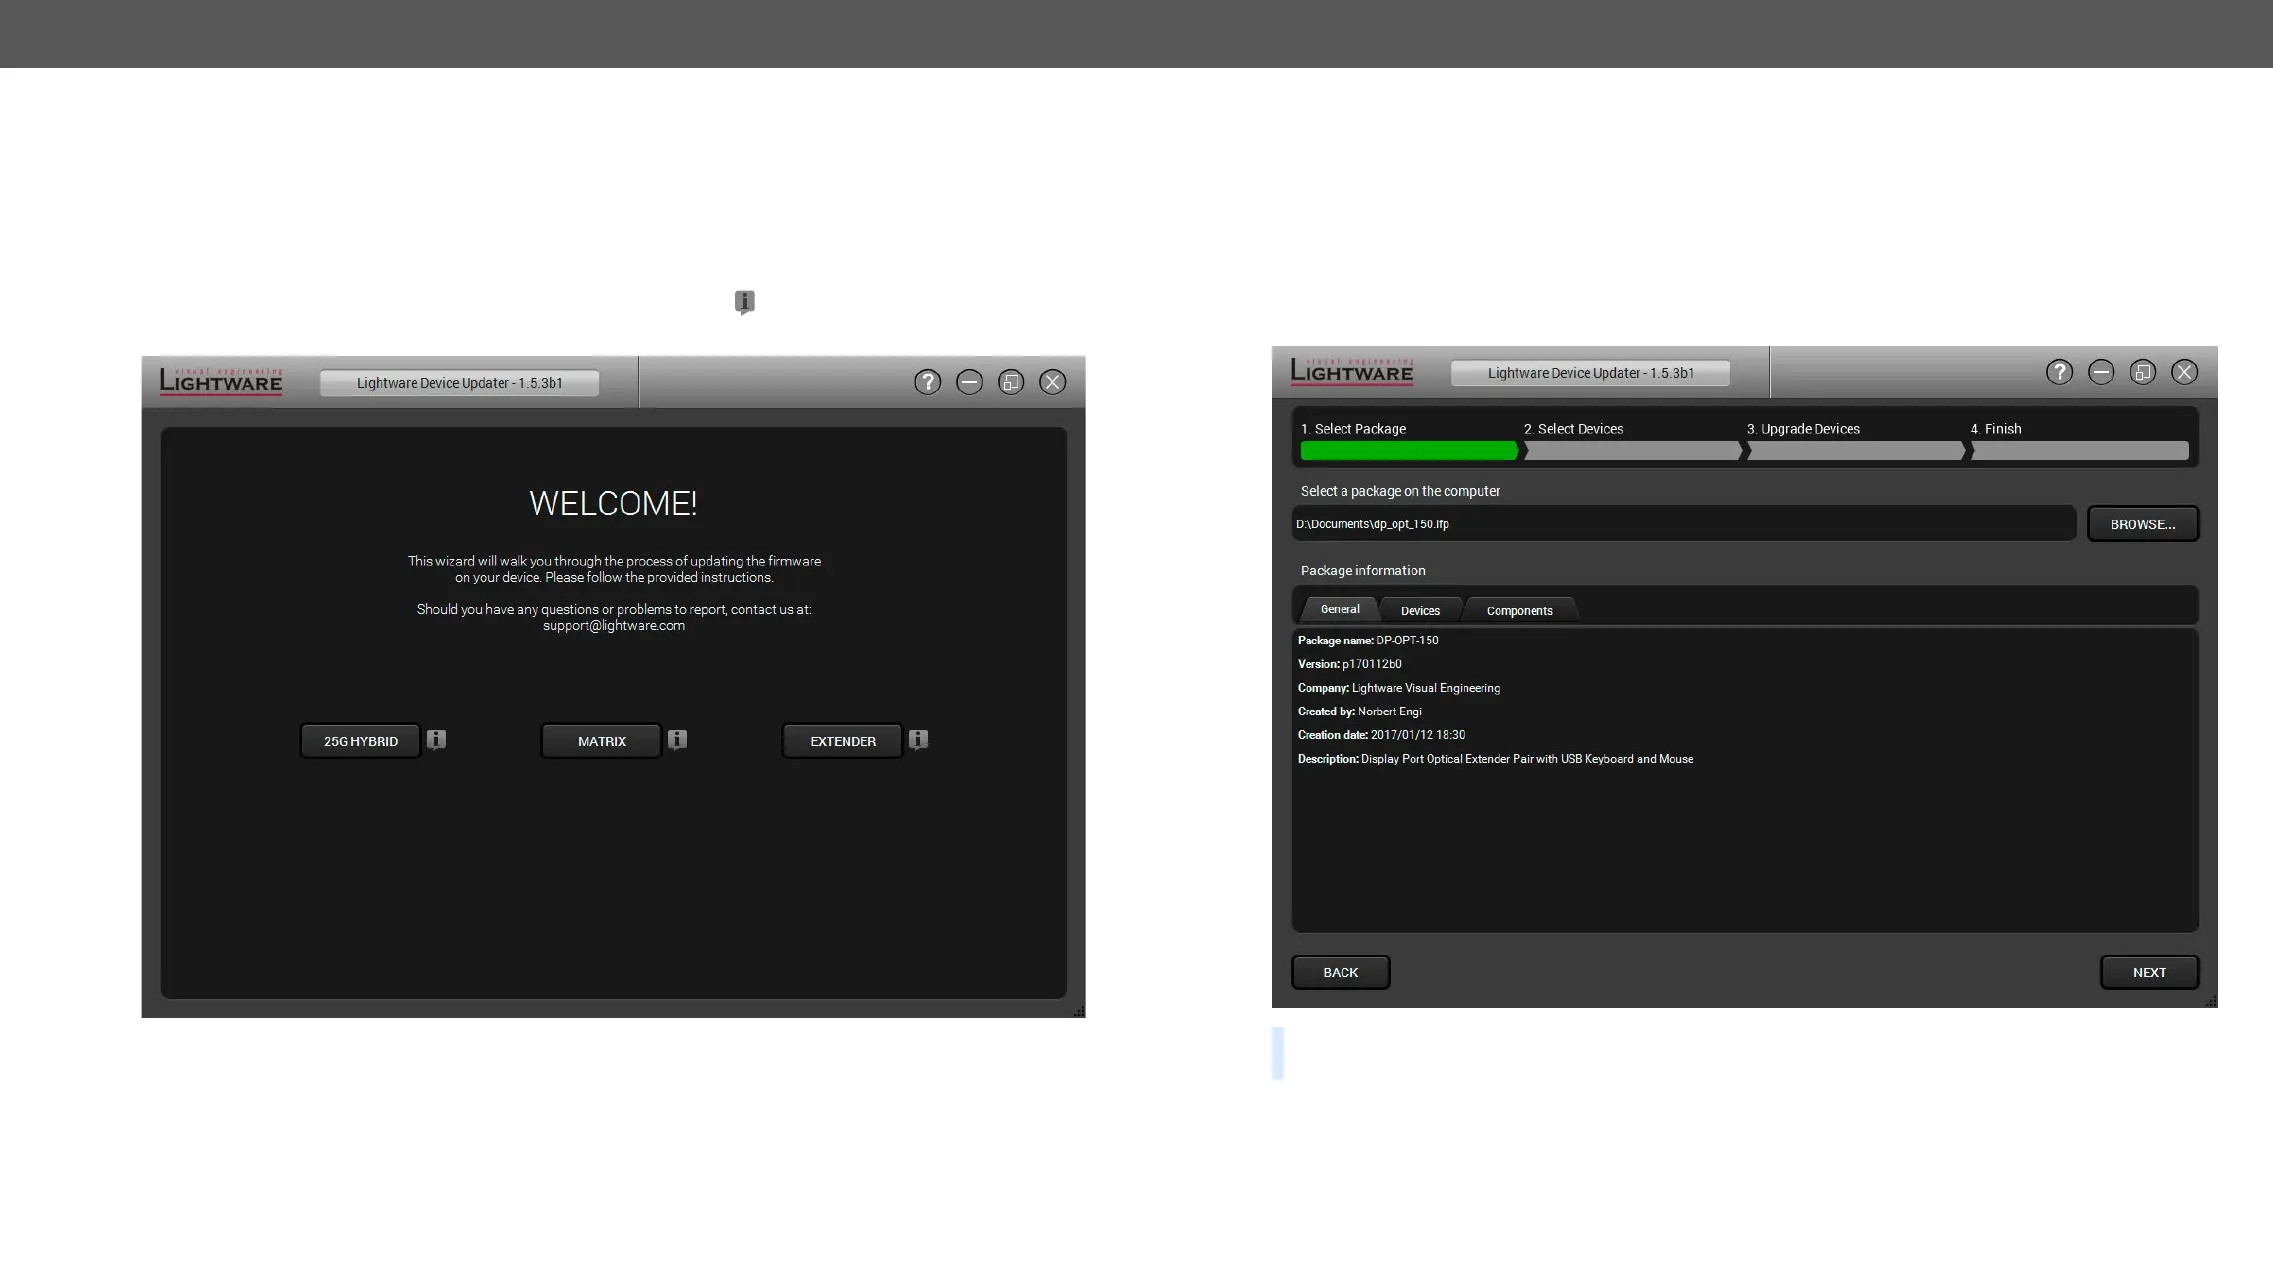Image resolution: width=2273 pixels, height=1276 pixels.
Task: Open info icon next to MATRIX button
Action: [x=677, y=740]
